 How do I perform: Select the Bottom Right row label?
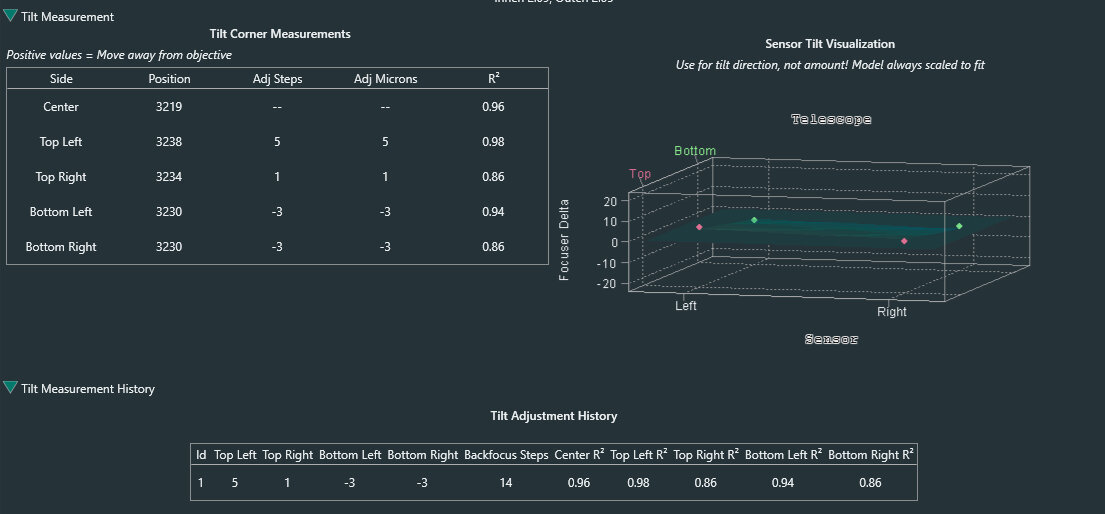click(x=61, y=247)
